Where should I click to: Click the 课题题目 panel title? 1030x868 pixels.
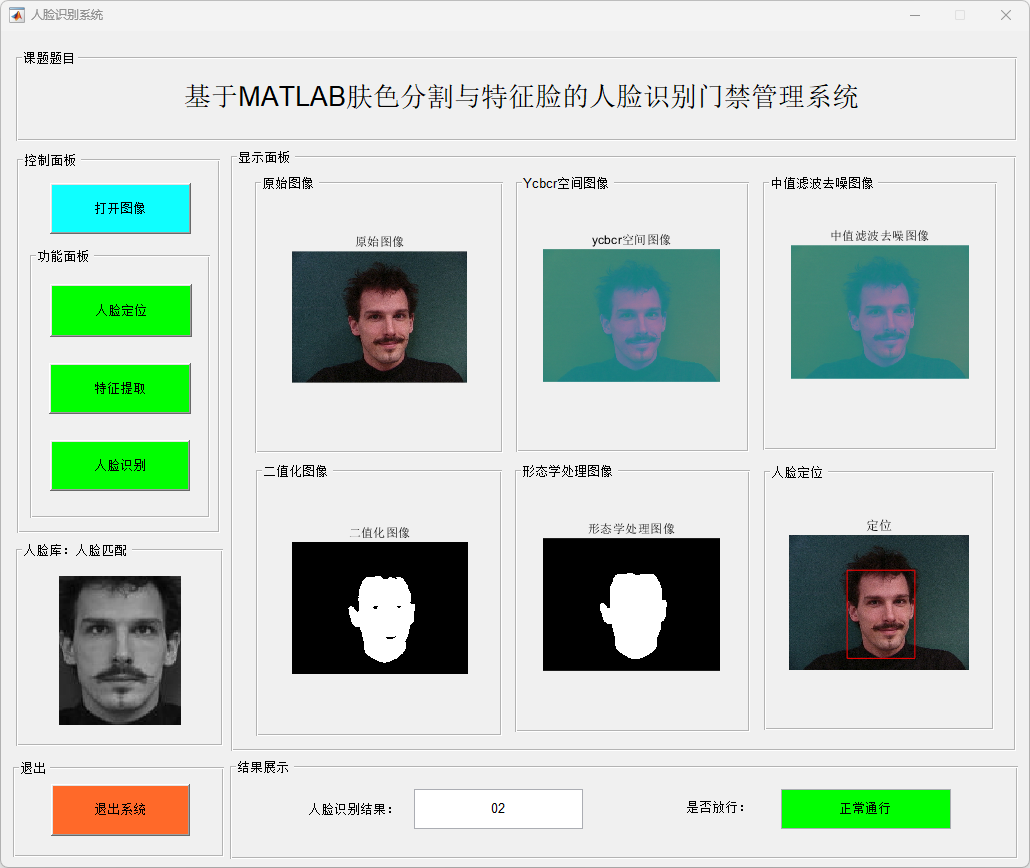pos(49,58)
